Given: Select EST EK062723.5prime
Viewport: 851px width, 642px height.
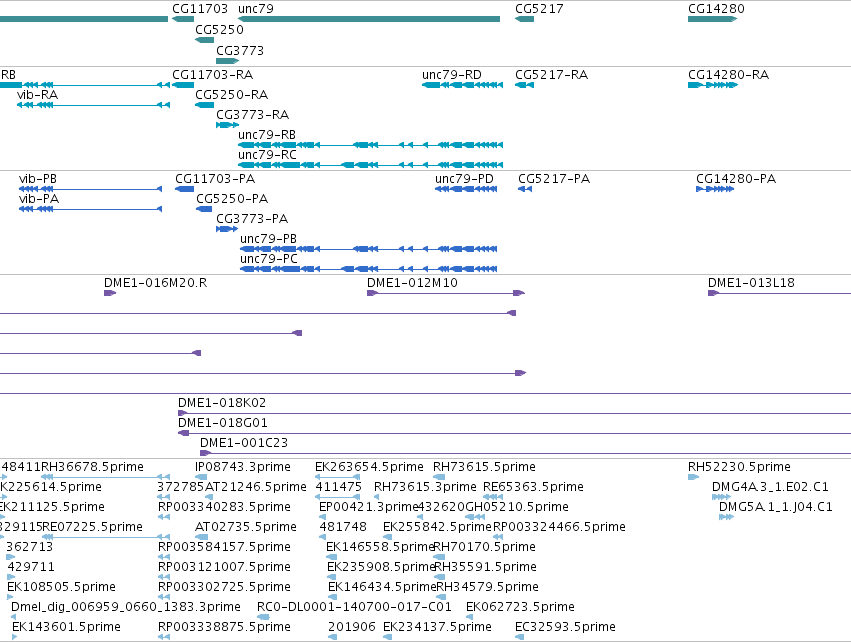Looking at the screenshot, I should [469, 618].
